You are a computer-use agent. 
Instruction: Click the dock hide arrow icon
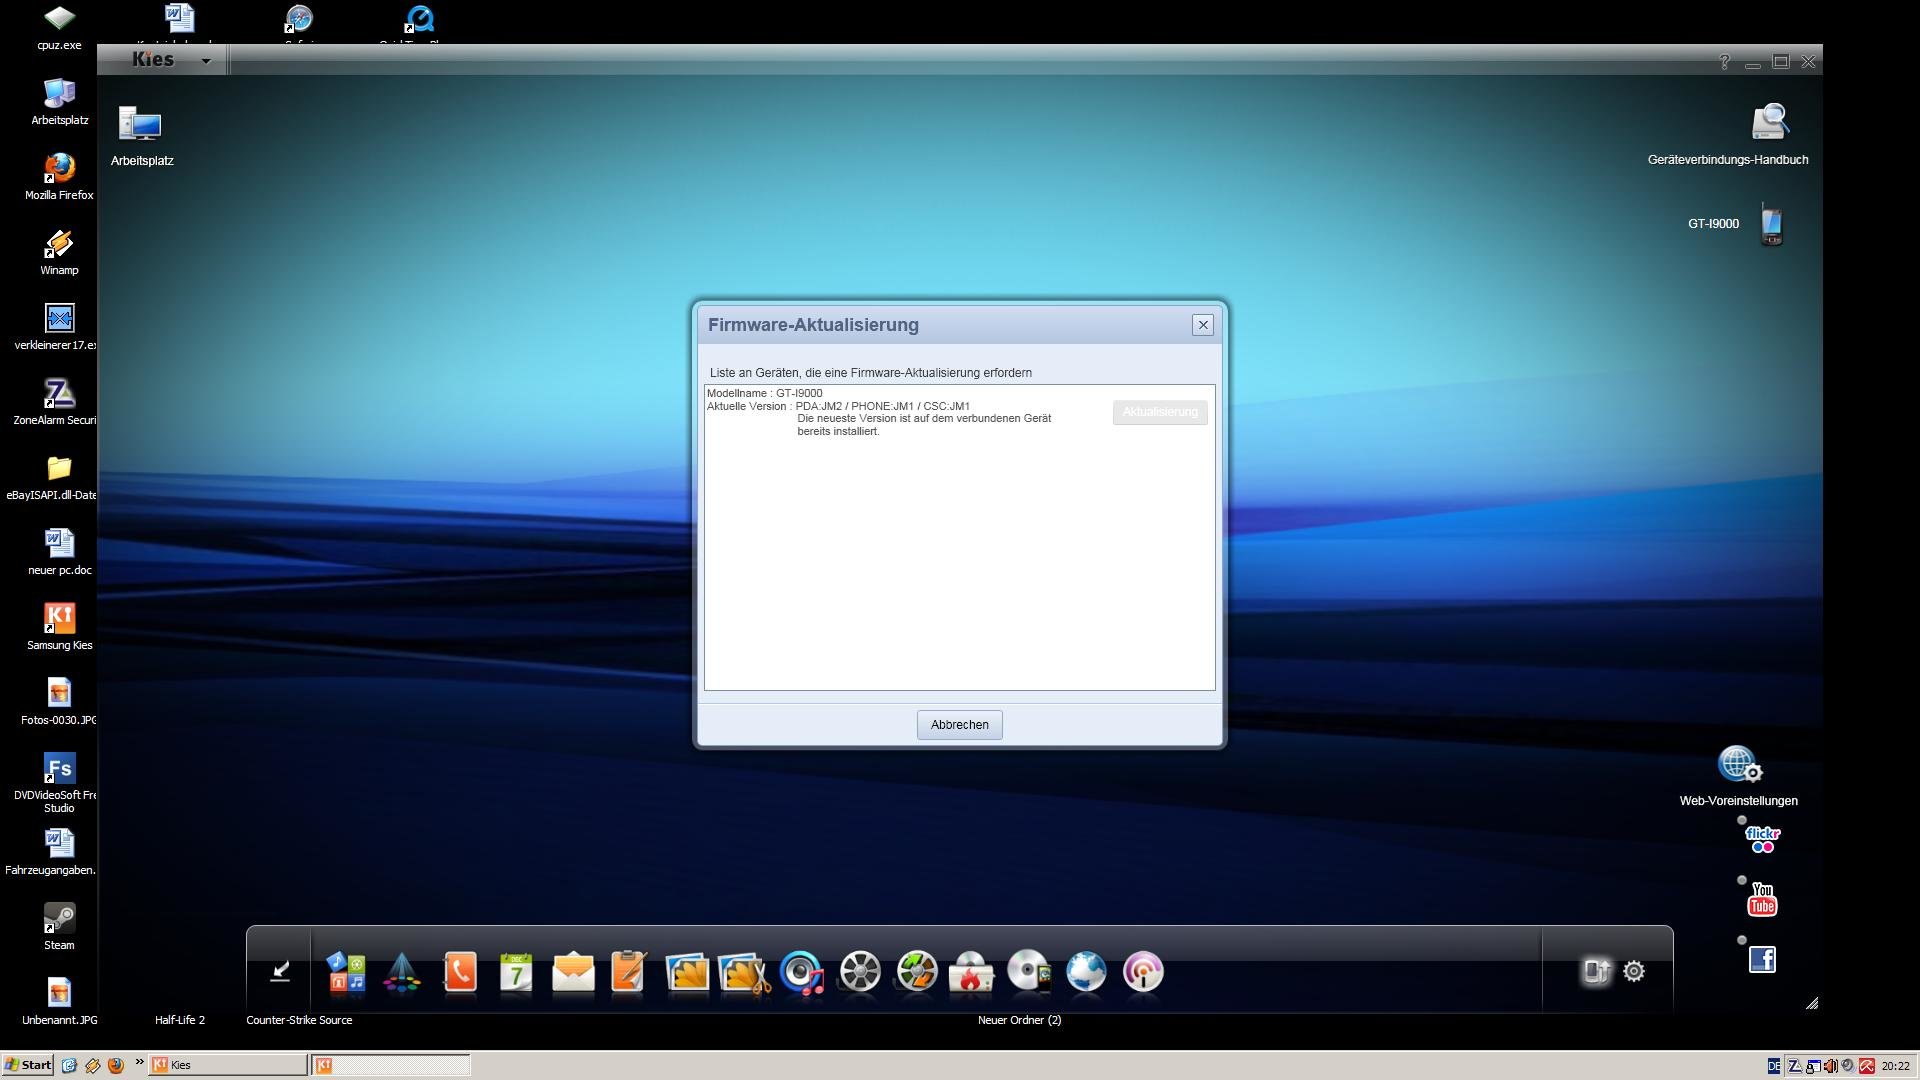coord(280,971)
